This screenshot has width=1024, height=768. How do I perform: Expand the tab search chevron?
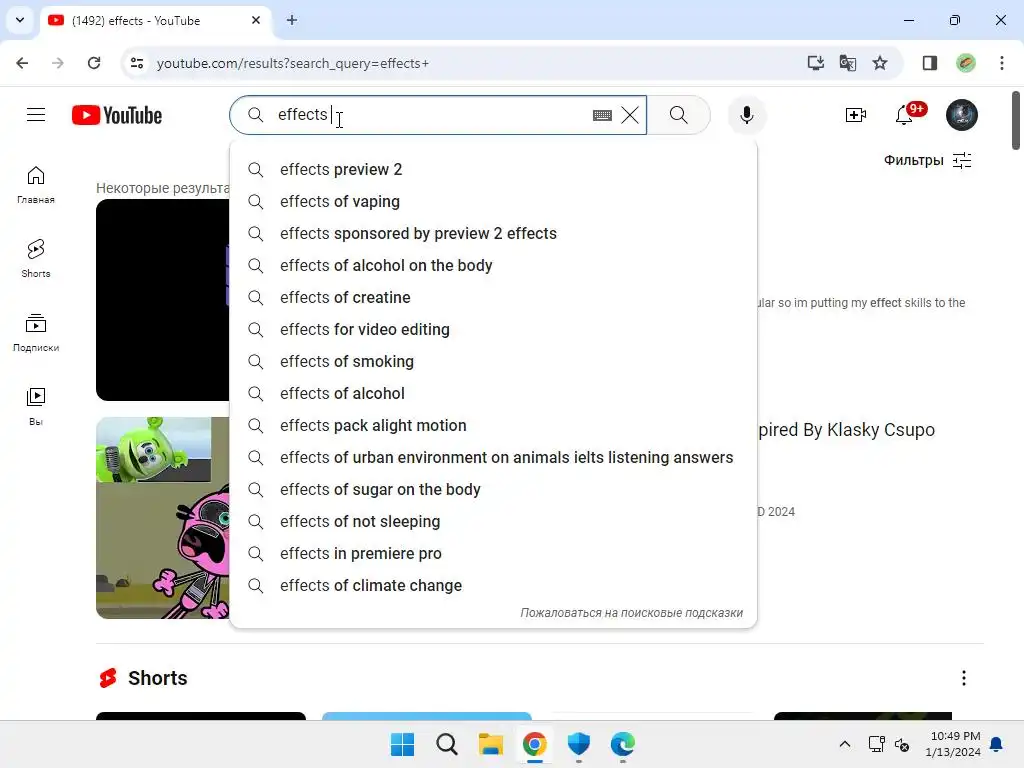[x=20, y=20]
